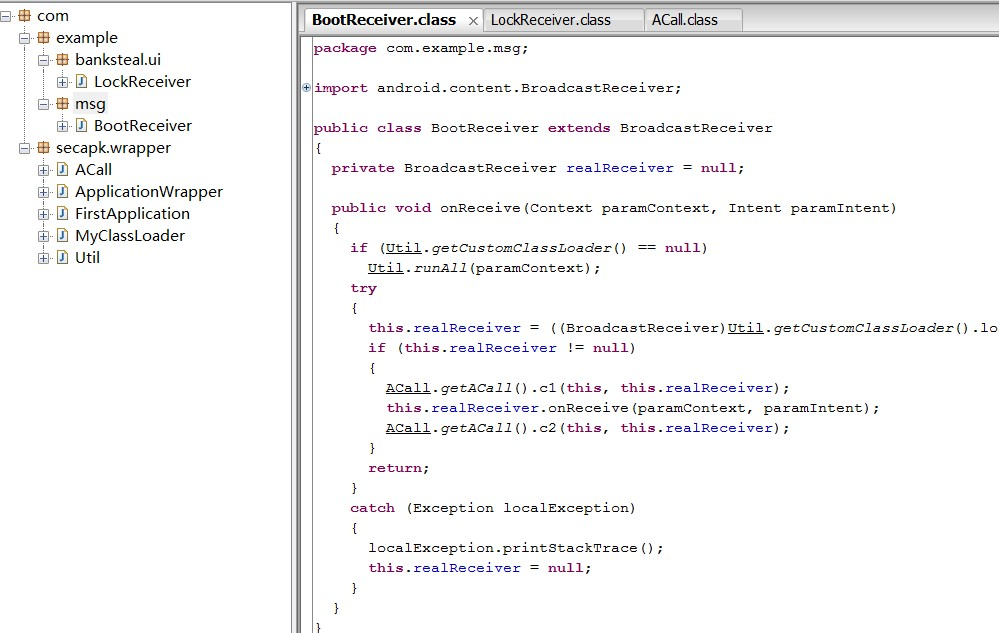The height and width of the screenshot is (633, 999).
Task: Click 'extends' in the class declaration
Action: (x=579, y=128)
